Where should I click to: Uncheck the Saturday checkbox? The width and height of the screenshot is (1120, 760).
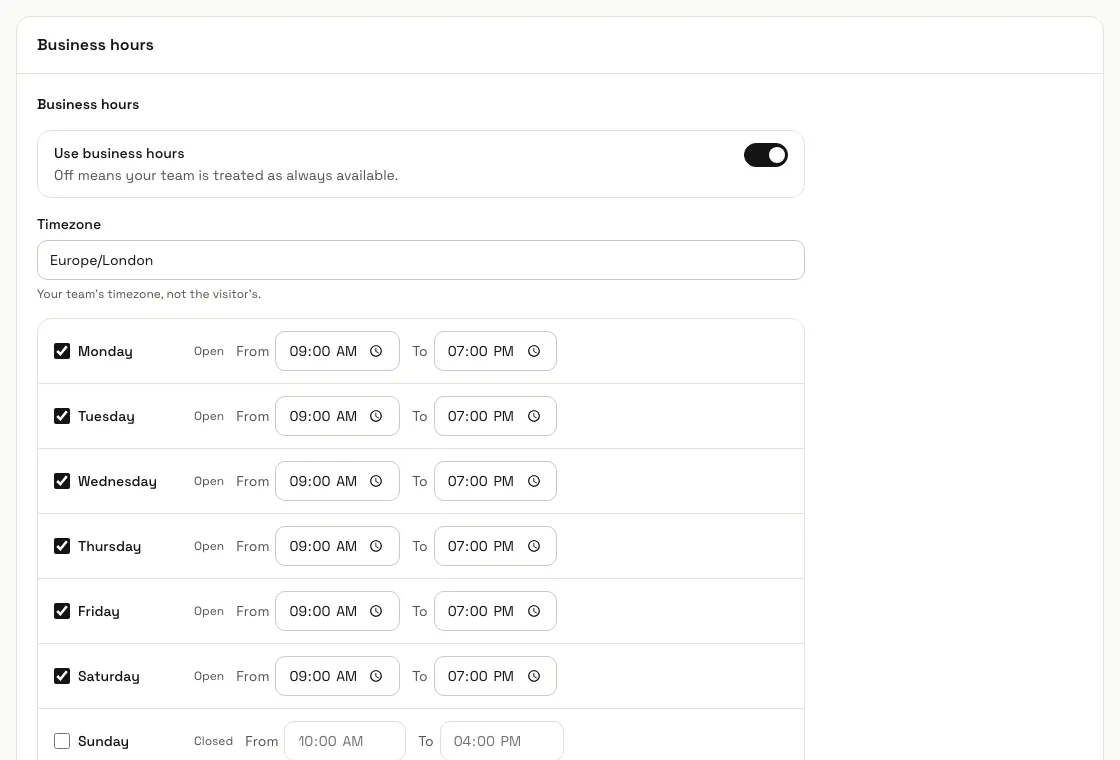pos(62,676)
